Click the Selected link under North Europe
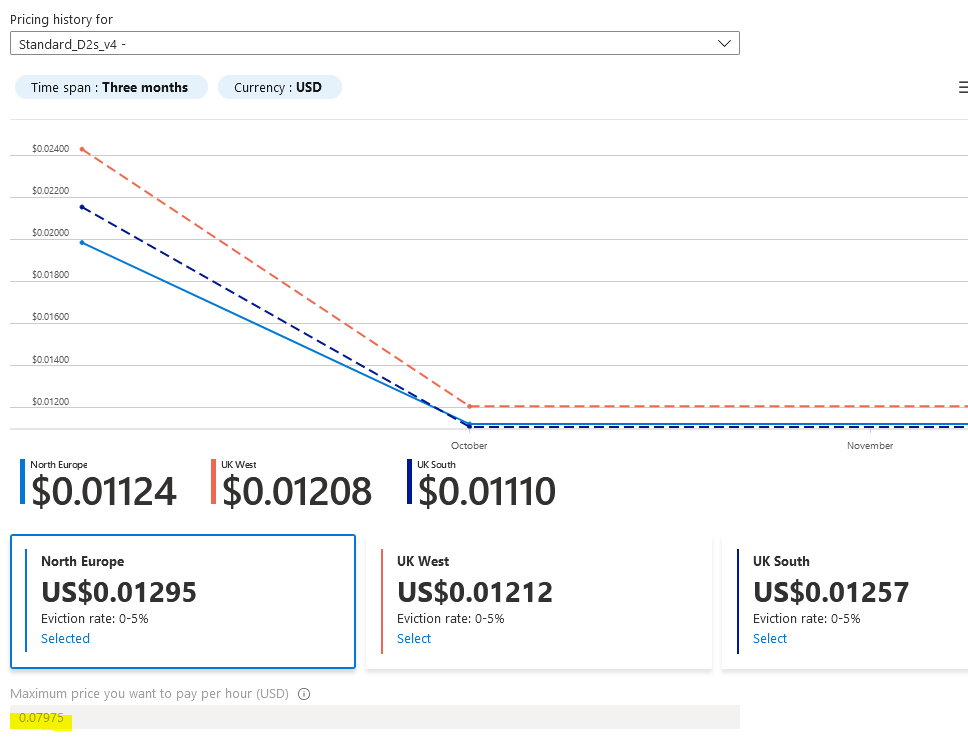 [65, 639]
